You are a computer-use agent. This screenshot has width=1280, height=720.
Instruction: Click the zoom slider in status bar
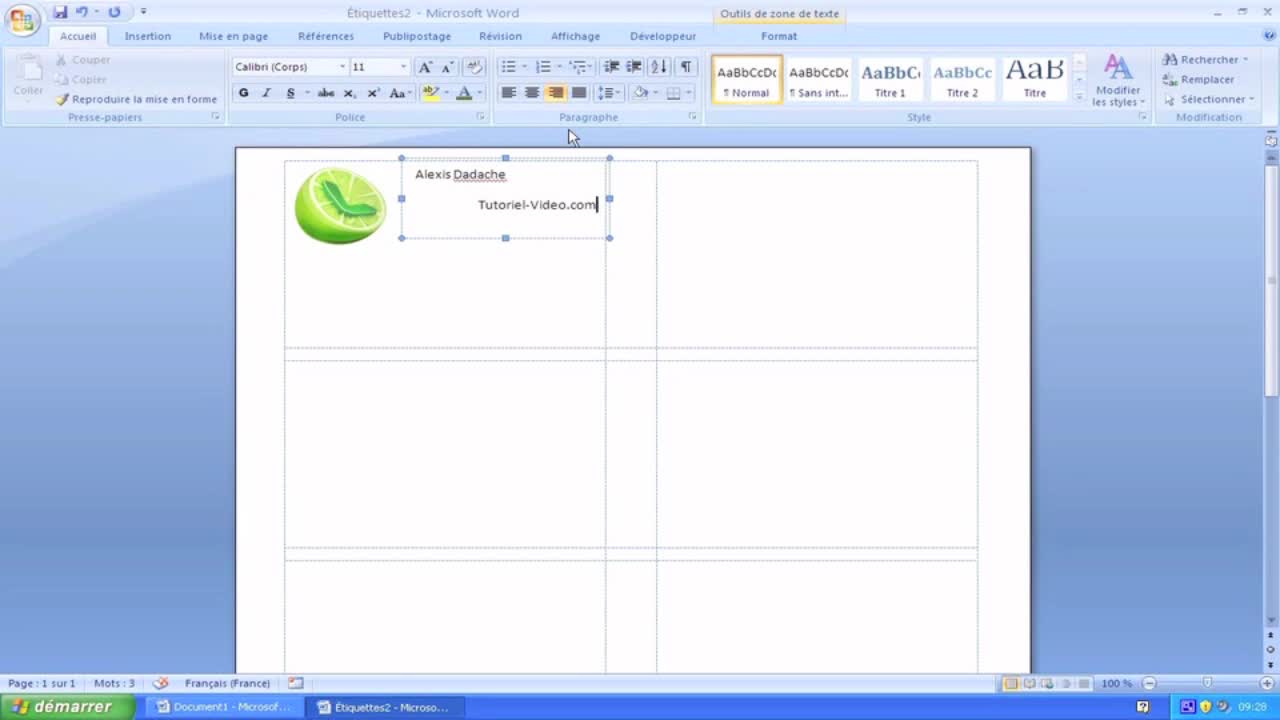point(1207,683)
